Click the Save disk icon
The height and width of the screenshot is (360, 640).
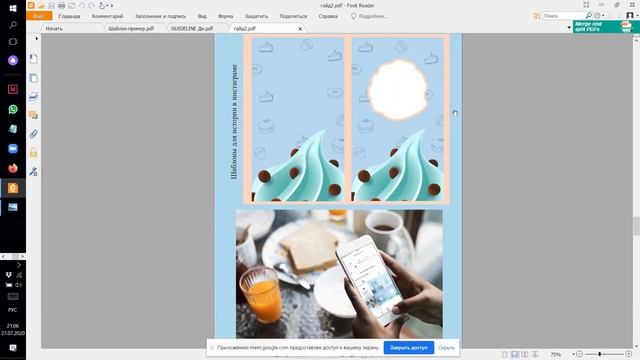51,6
